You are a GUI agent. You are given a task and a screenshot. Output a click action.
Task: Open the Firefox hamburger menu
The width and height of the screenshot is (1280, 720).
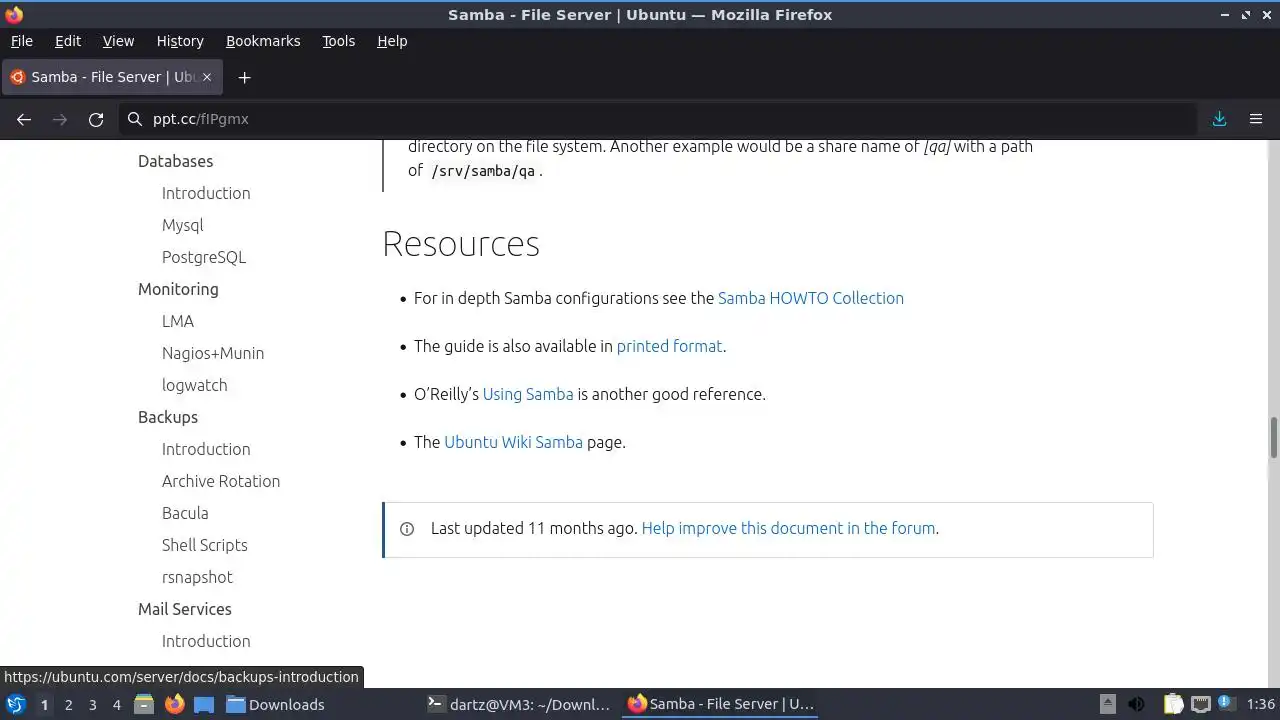[1256, 119]
